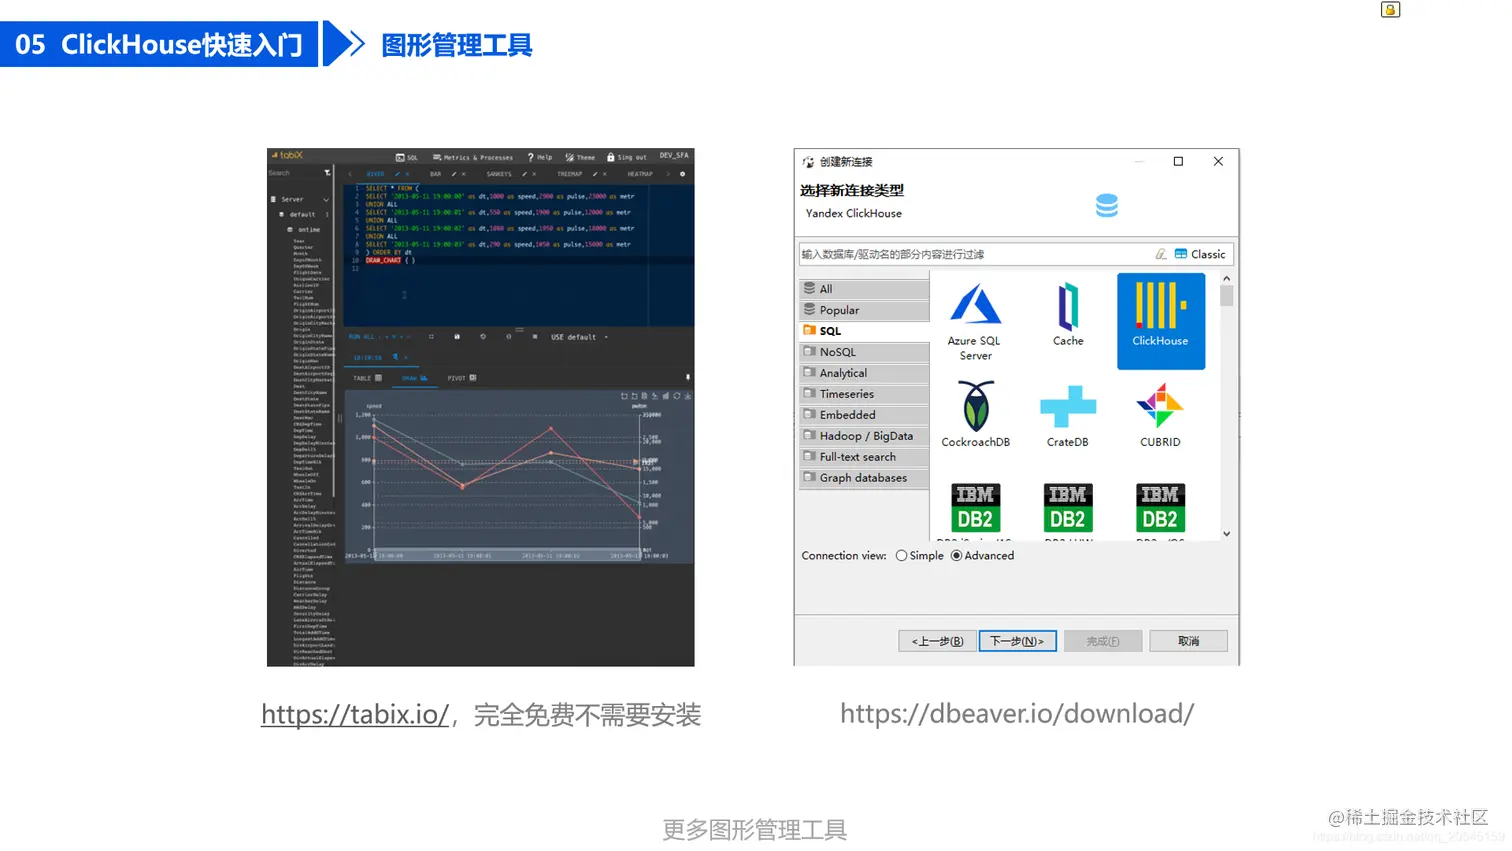Screen dimensions: 1512x851
Task: Choose the Azure SQL Server driver
Action: tap(975, 322)
